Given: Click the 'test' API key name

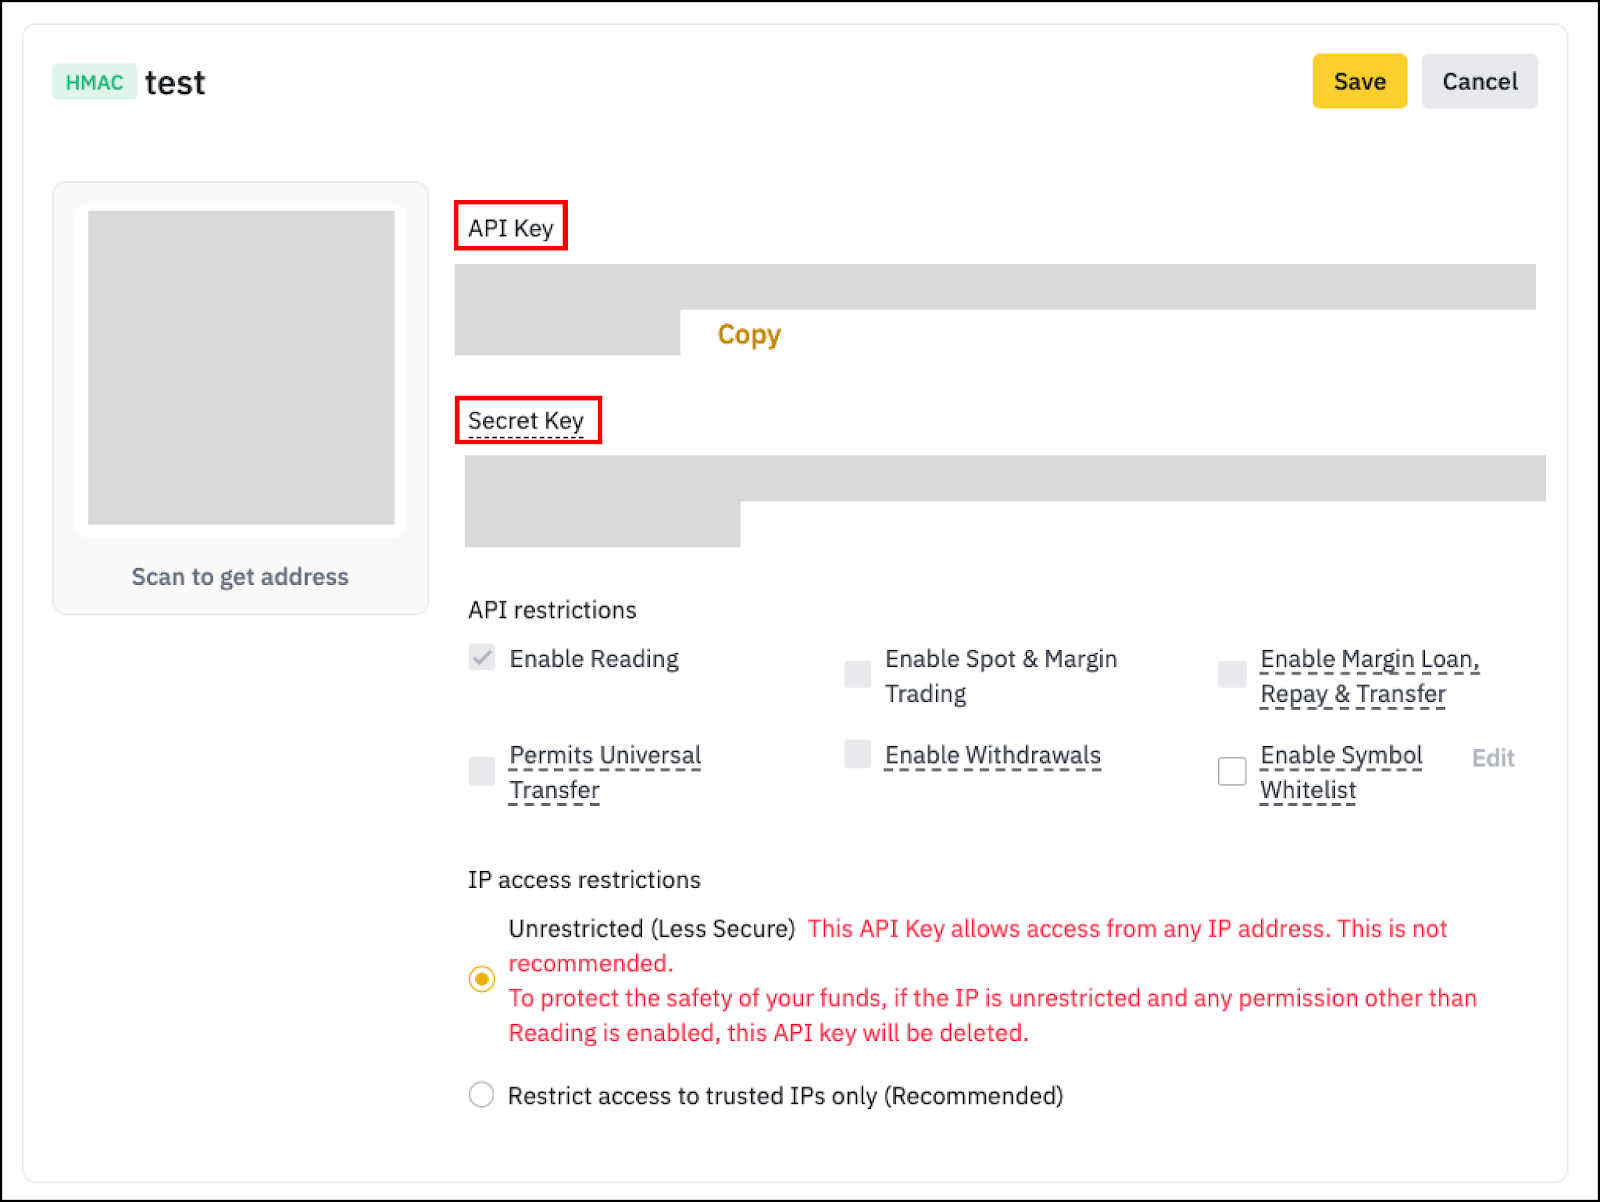Looking at the screenshot, I should [x=175, y=82].
